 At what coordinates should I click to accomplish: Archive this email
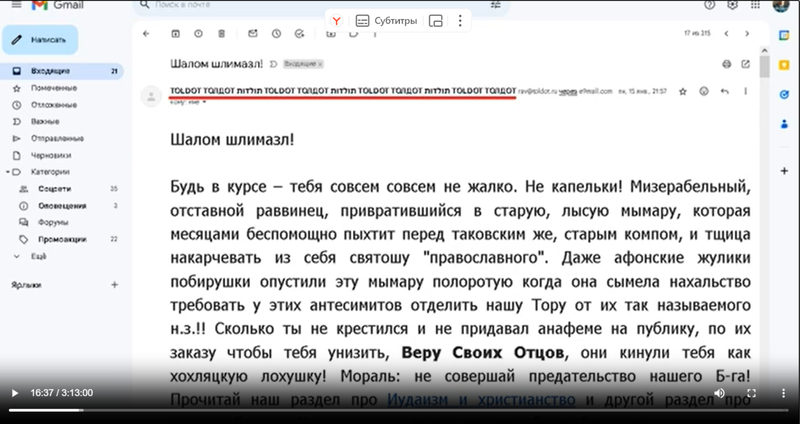click(x=176, y=34)
